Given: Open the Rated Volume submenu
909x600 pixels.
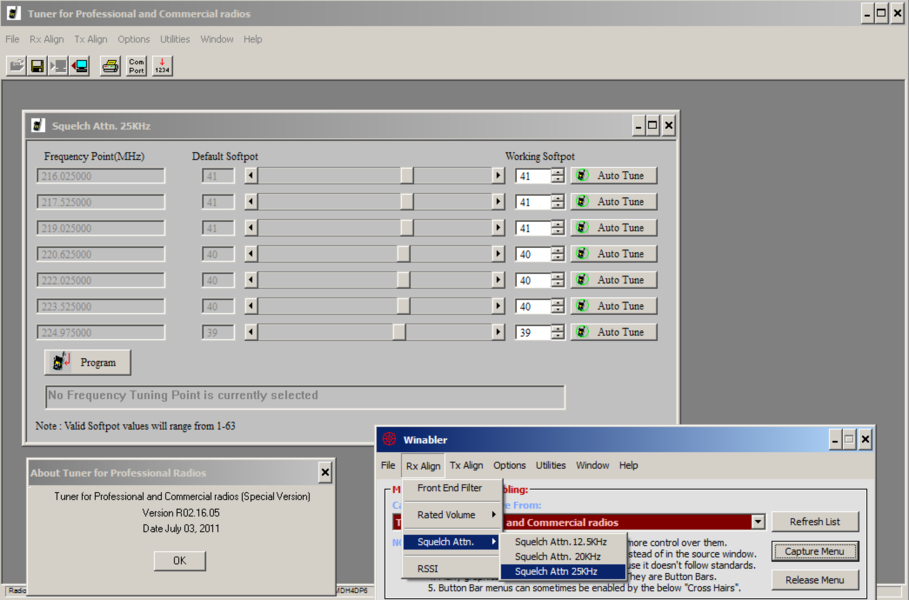Looking at the screenshot, I should (x=452, y=515).
